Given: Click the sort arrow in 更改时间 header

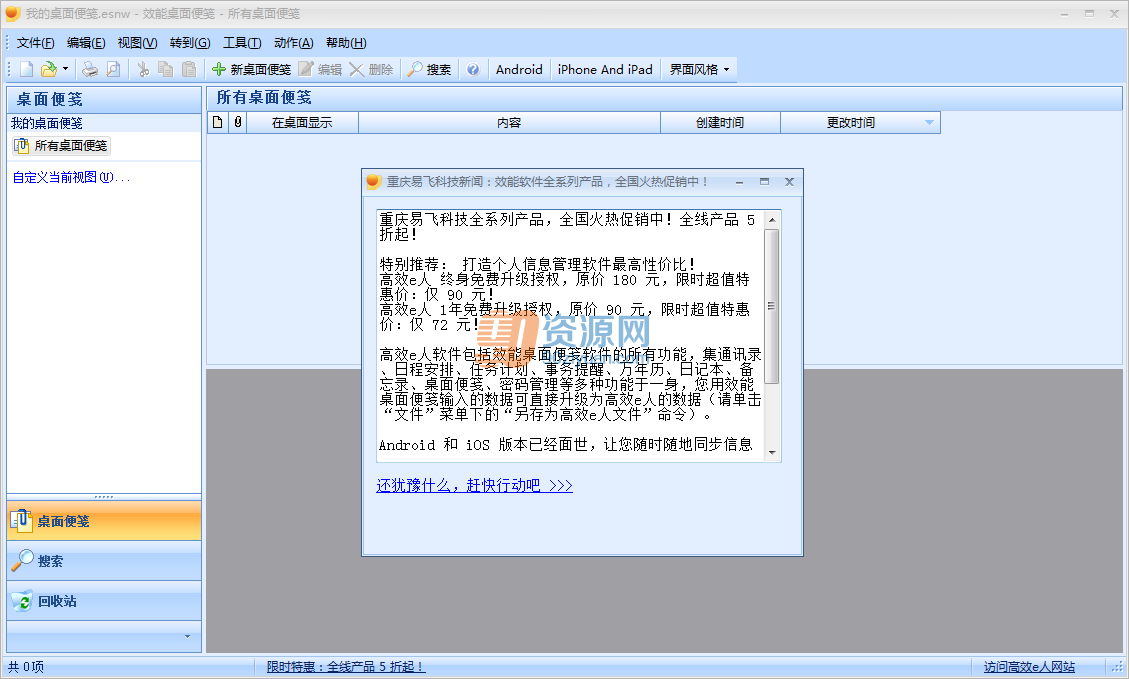Looking at the screenshot, I should coord(929,122).
